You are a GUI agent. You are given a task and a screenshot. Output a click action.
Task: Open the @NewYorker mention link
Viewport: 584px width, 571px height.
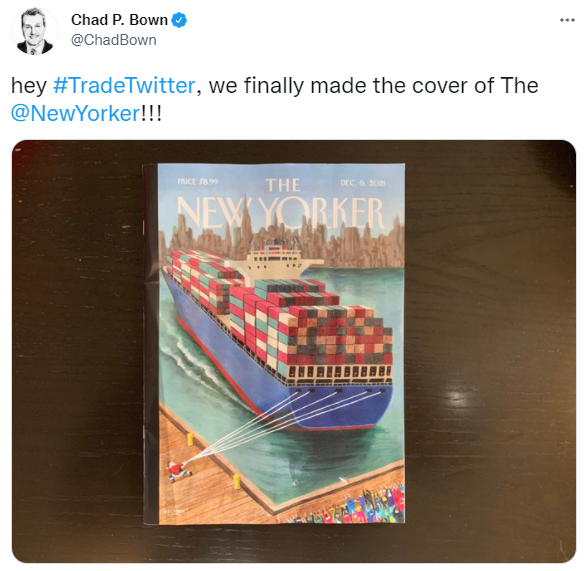click(76, 113)
